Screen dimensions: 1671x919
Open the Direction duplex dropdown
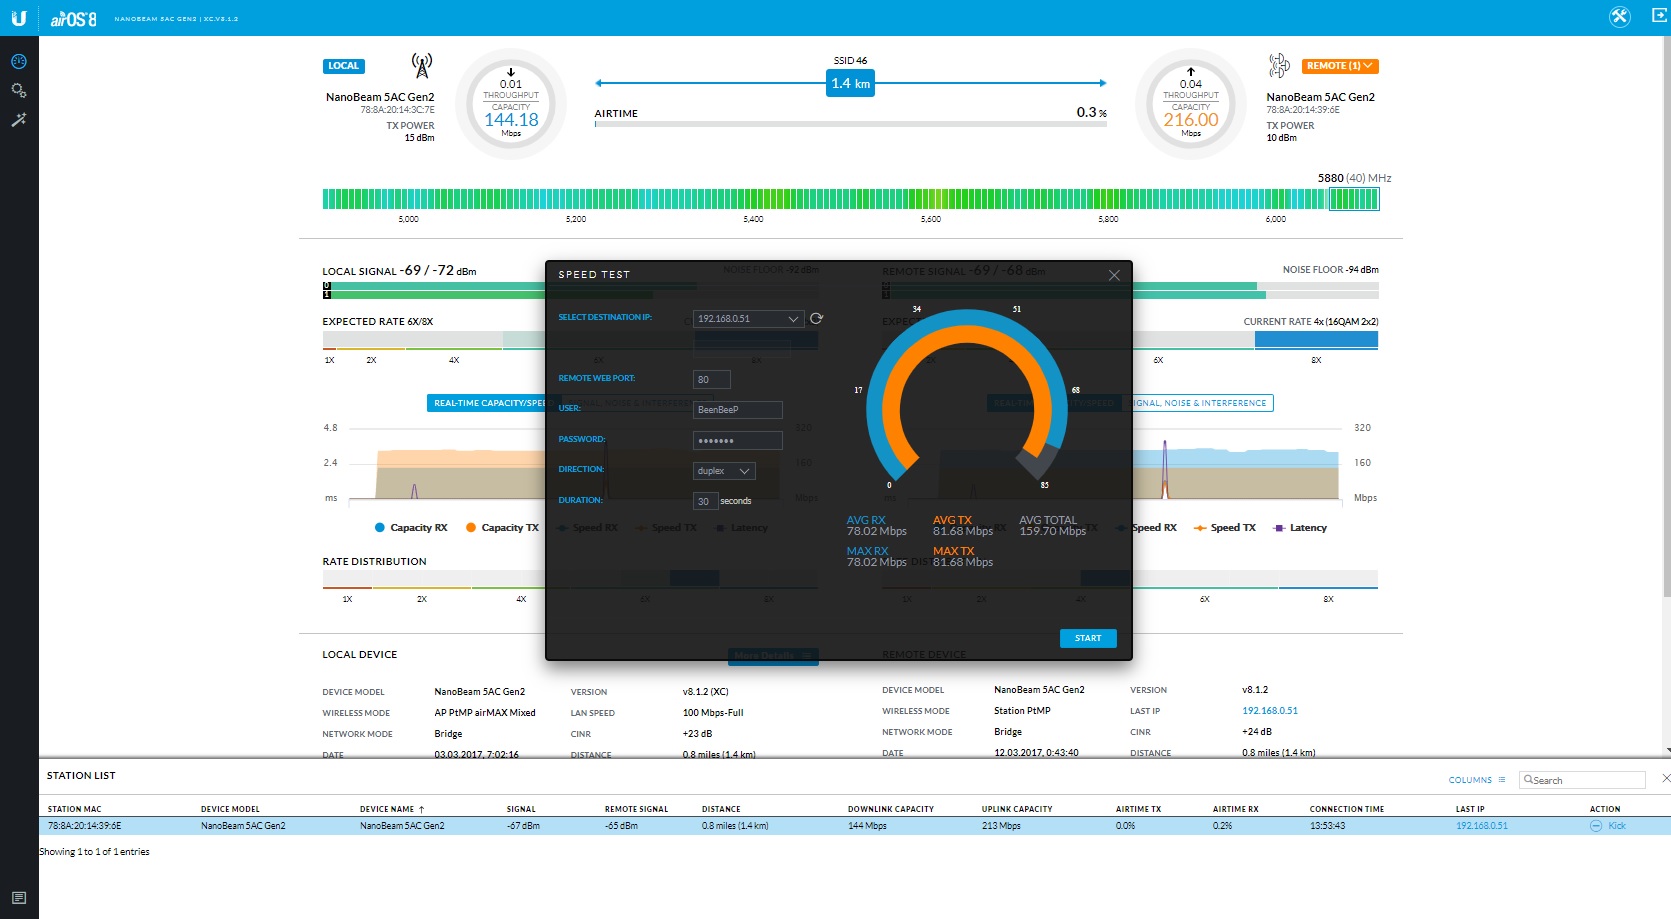coord(724,471)
